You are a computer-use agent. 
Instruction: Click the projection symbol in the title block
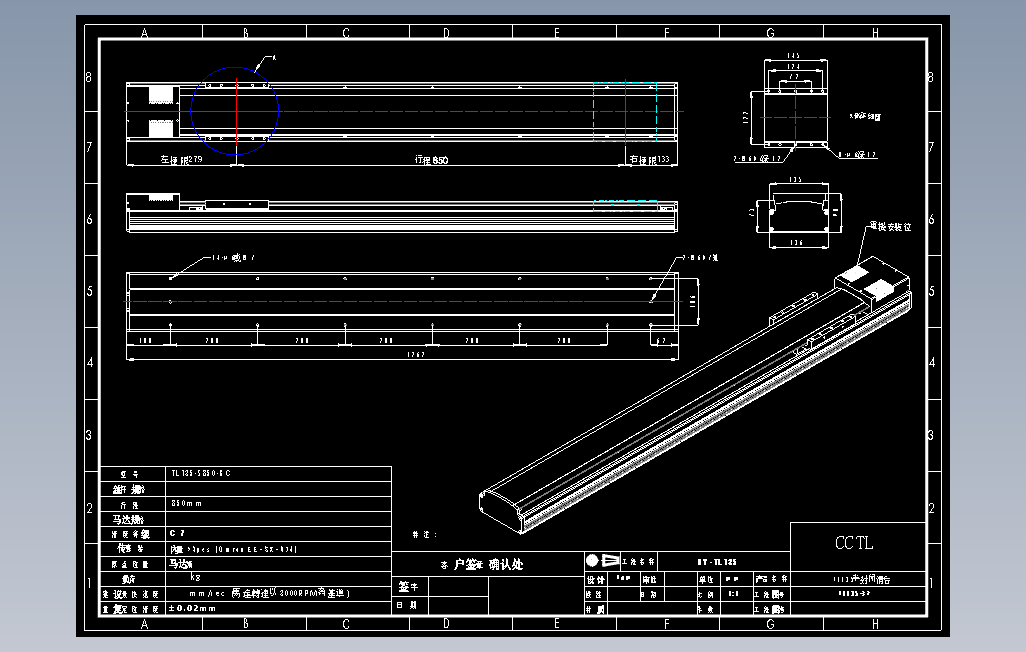[603, 560]
